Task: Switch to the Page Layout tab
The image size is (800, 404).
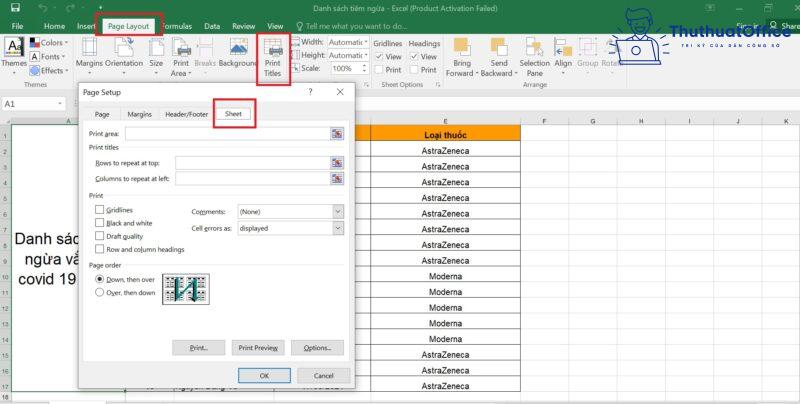Action: coord(129,26)
